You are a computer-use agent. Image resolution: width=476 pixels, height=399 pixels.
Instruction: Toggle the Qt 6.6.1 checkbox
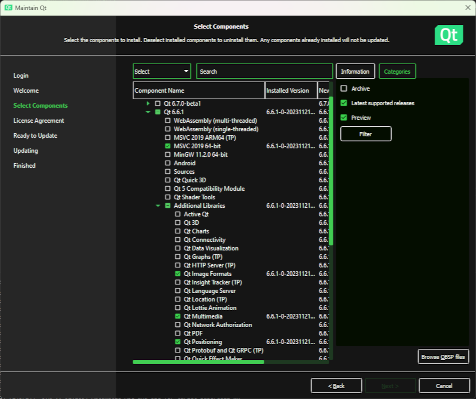point(158,112)
